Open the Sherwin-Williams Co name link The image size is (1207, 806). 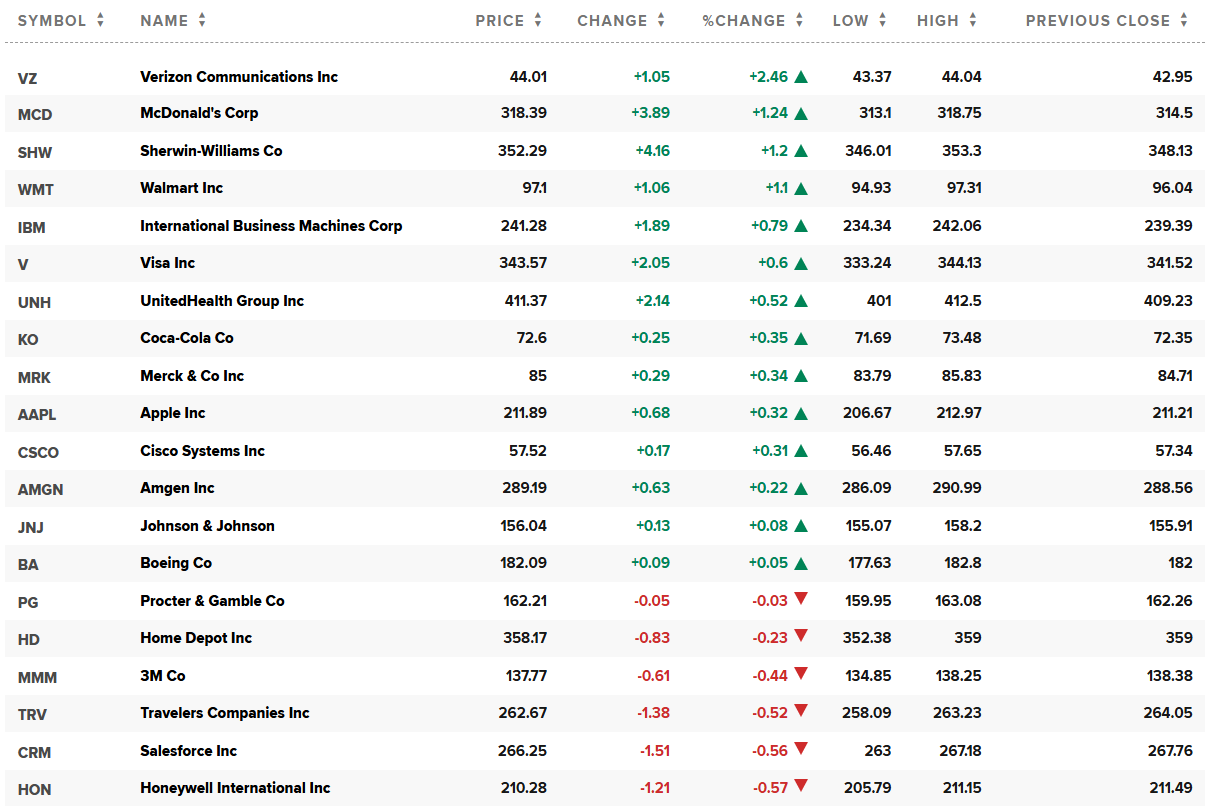click(211, 151)
